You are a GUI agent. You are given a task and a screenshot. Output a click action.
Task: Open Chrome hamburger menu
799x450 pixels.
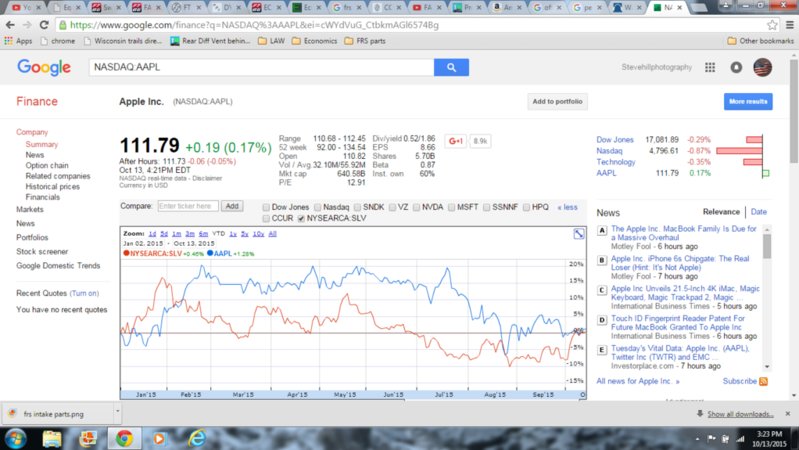789,25
